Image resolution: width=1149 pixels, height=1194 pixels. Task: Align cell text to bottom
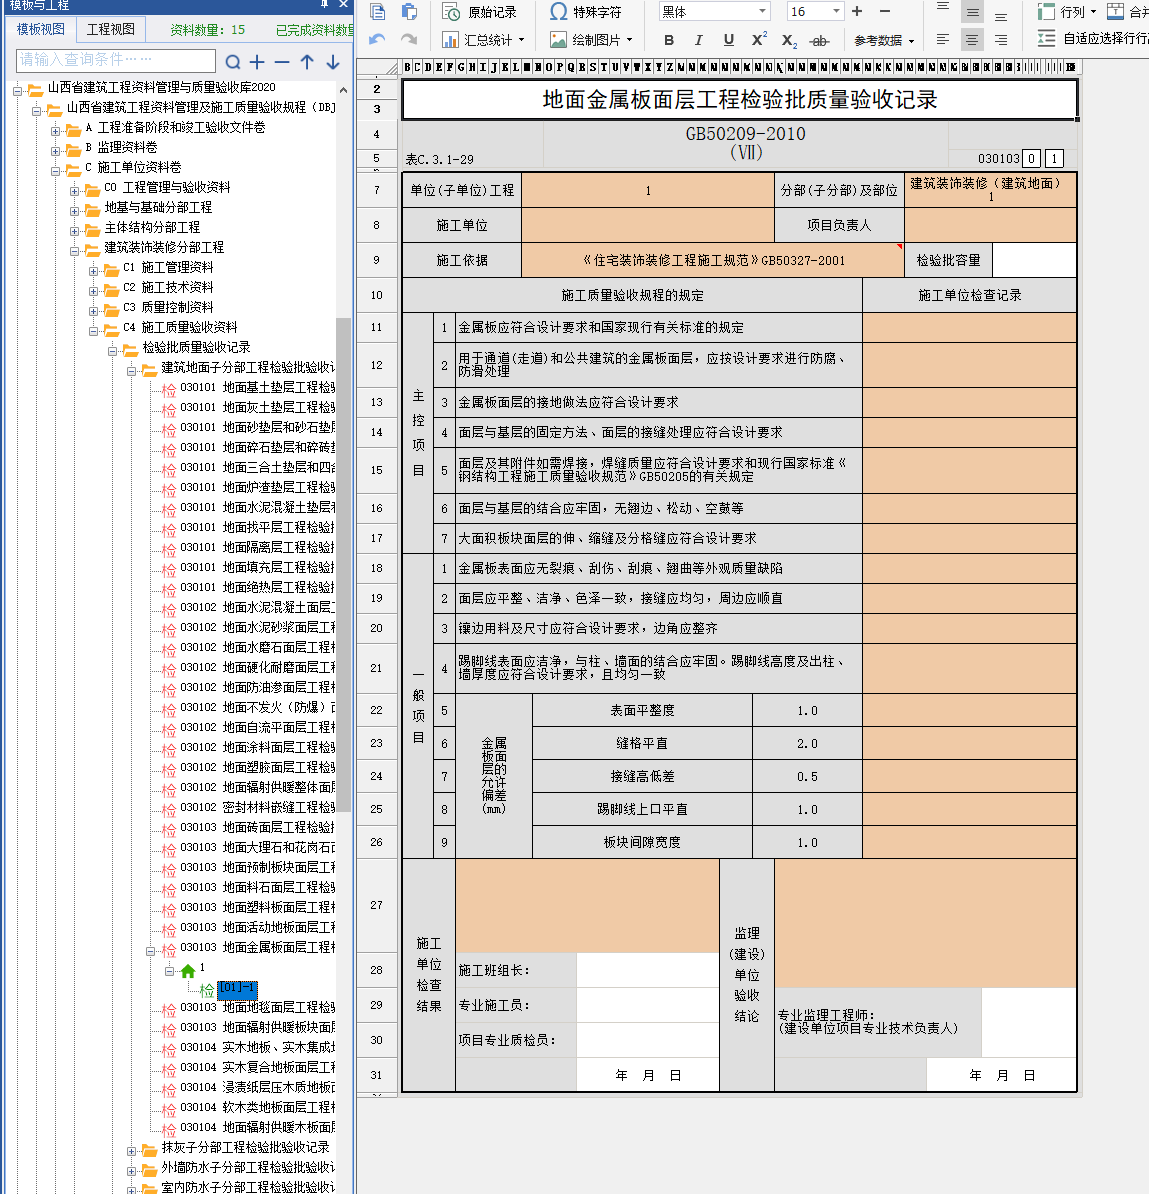click(x=1001, y=14)
